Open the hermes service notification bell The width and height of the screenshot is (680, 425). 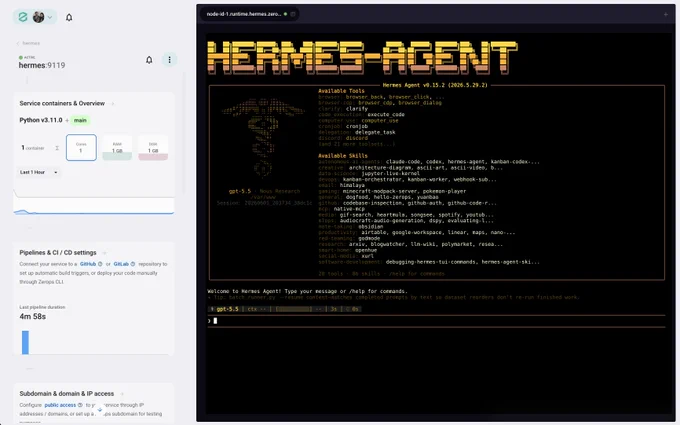tap(149, 60)
